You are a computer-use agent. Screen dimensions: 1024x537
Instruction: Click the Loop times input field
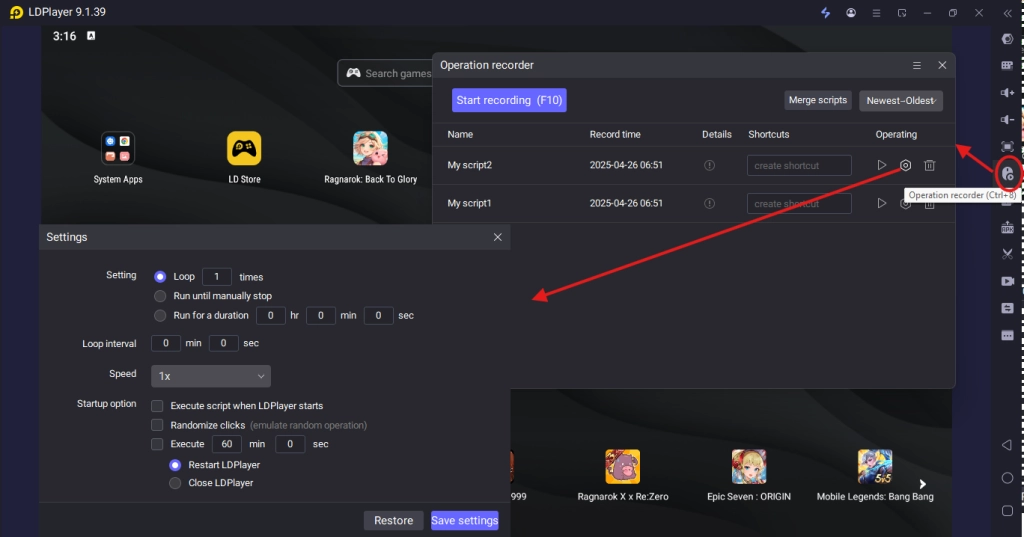[217, 277]
